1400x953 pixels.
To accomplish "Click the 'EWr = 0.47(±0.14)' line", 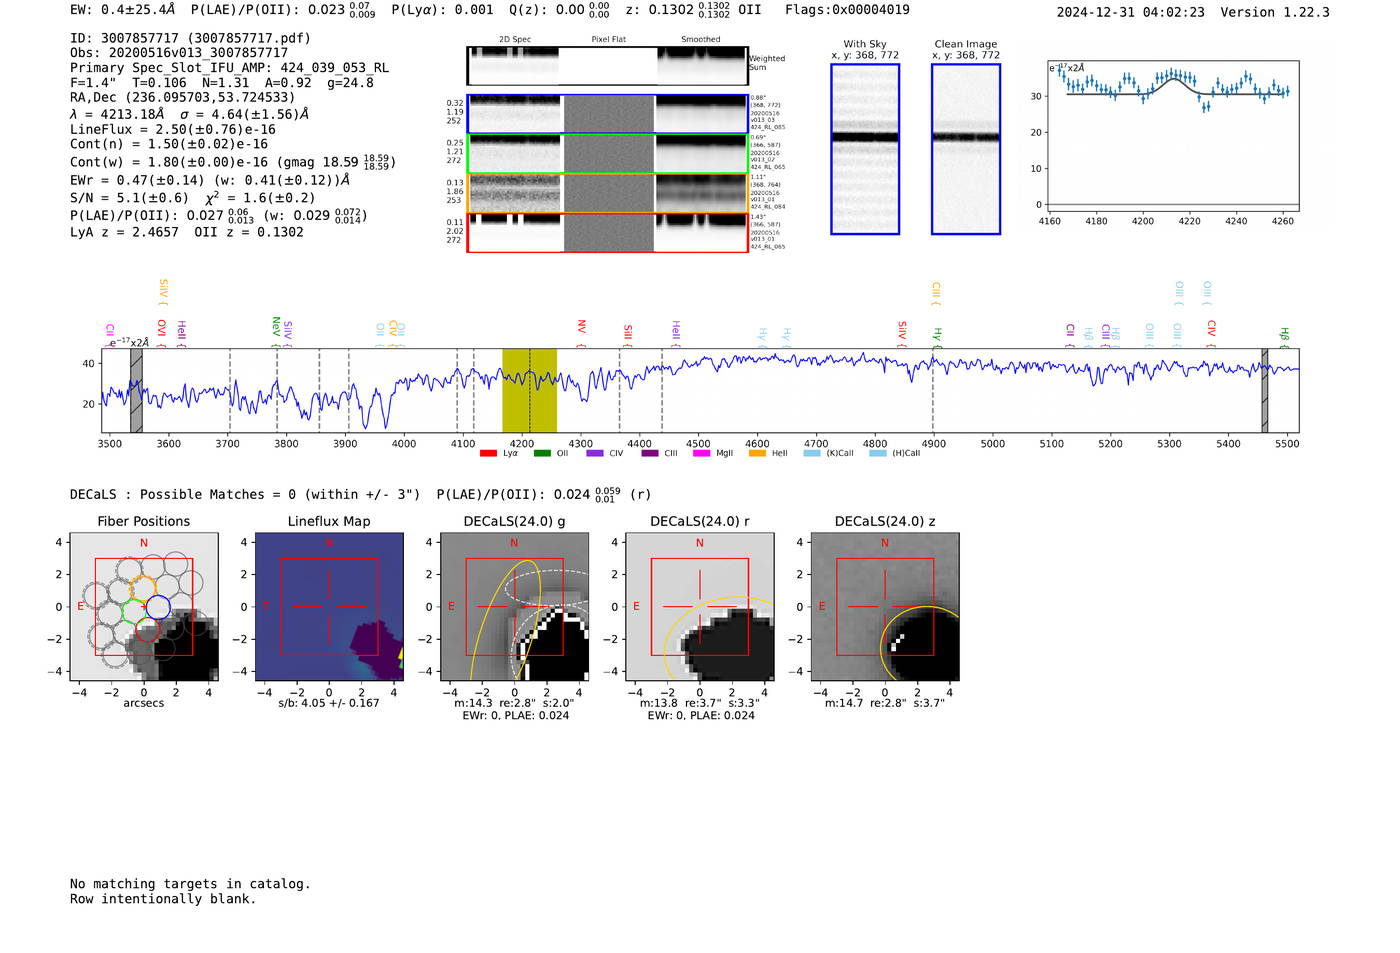I will pos(210,181).
